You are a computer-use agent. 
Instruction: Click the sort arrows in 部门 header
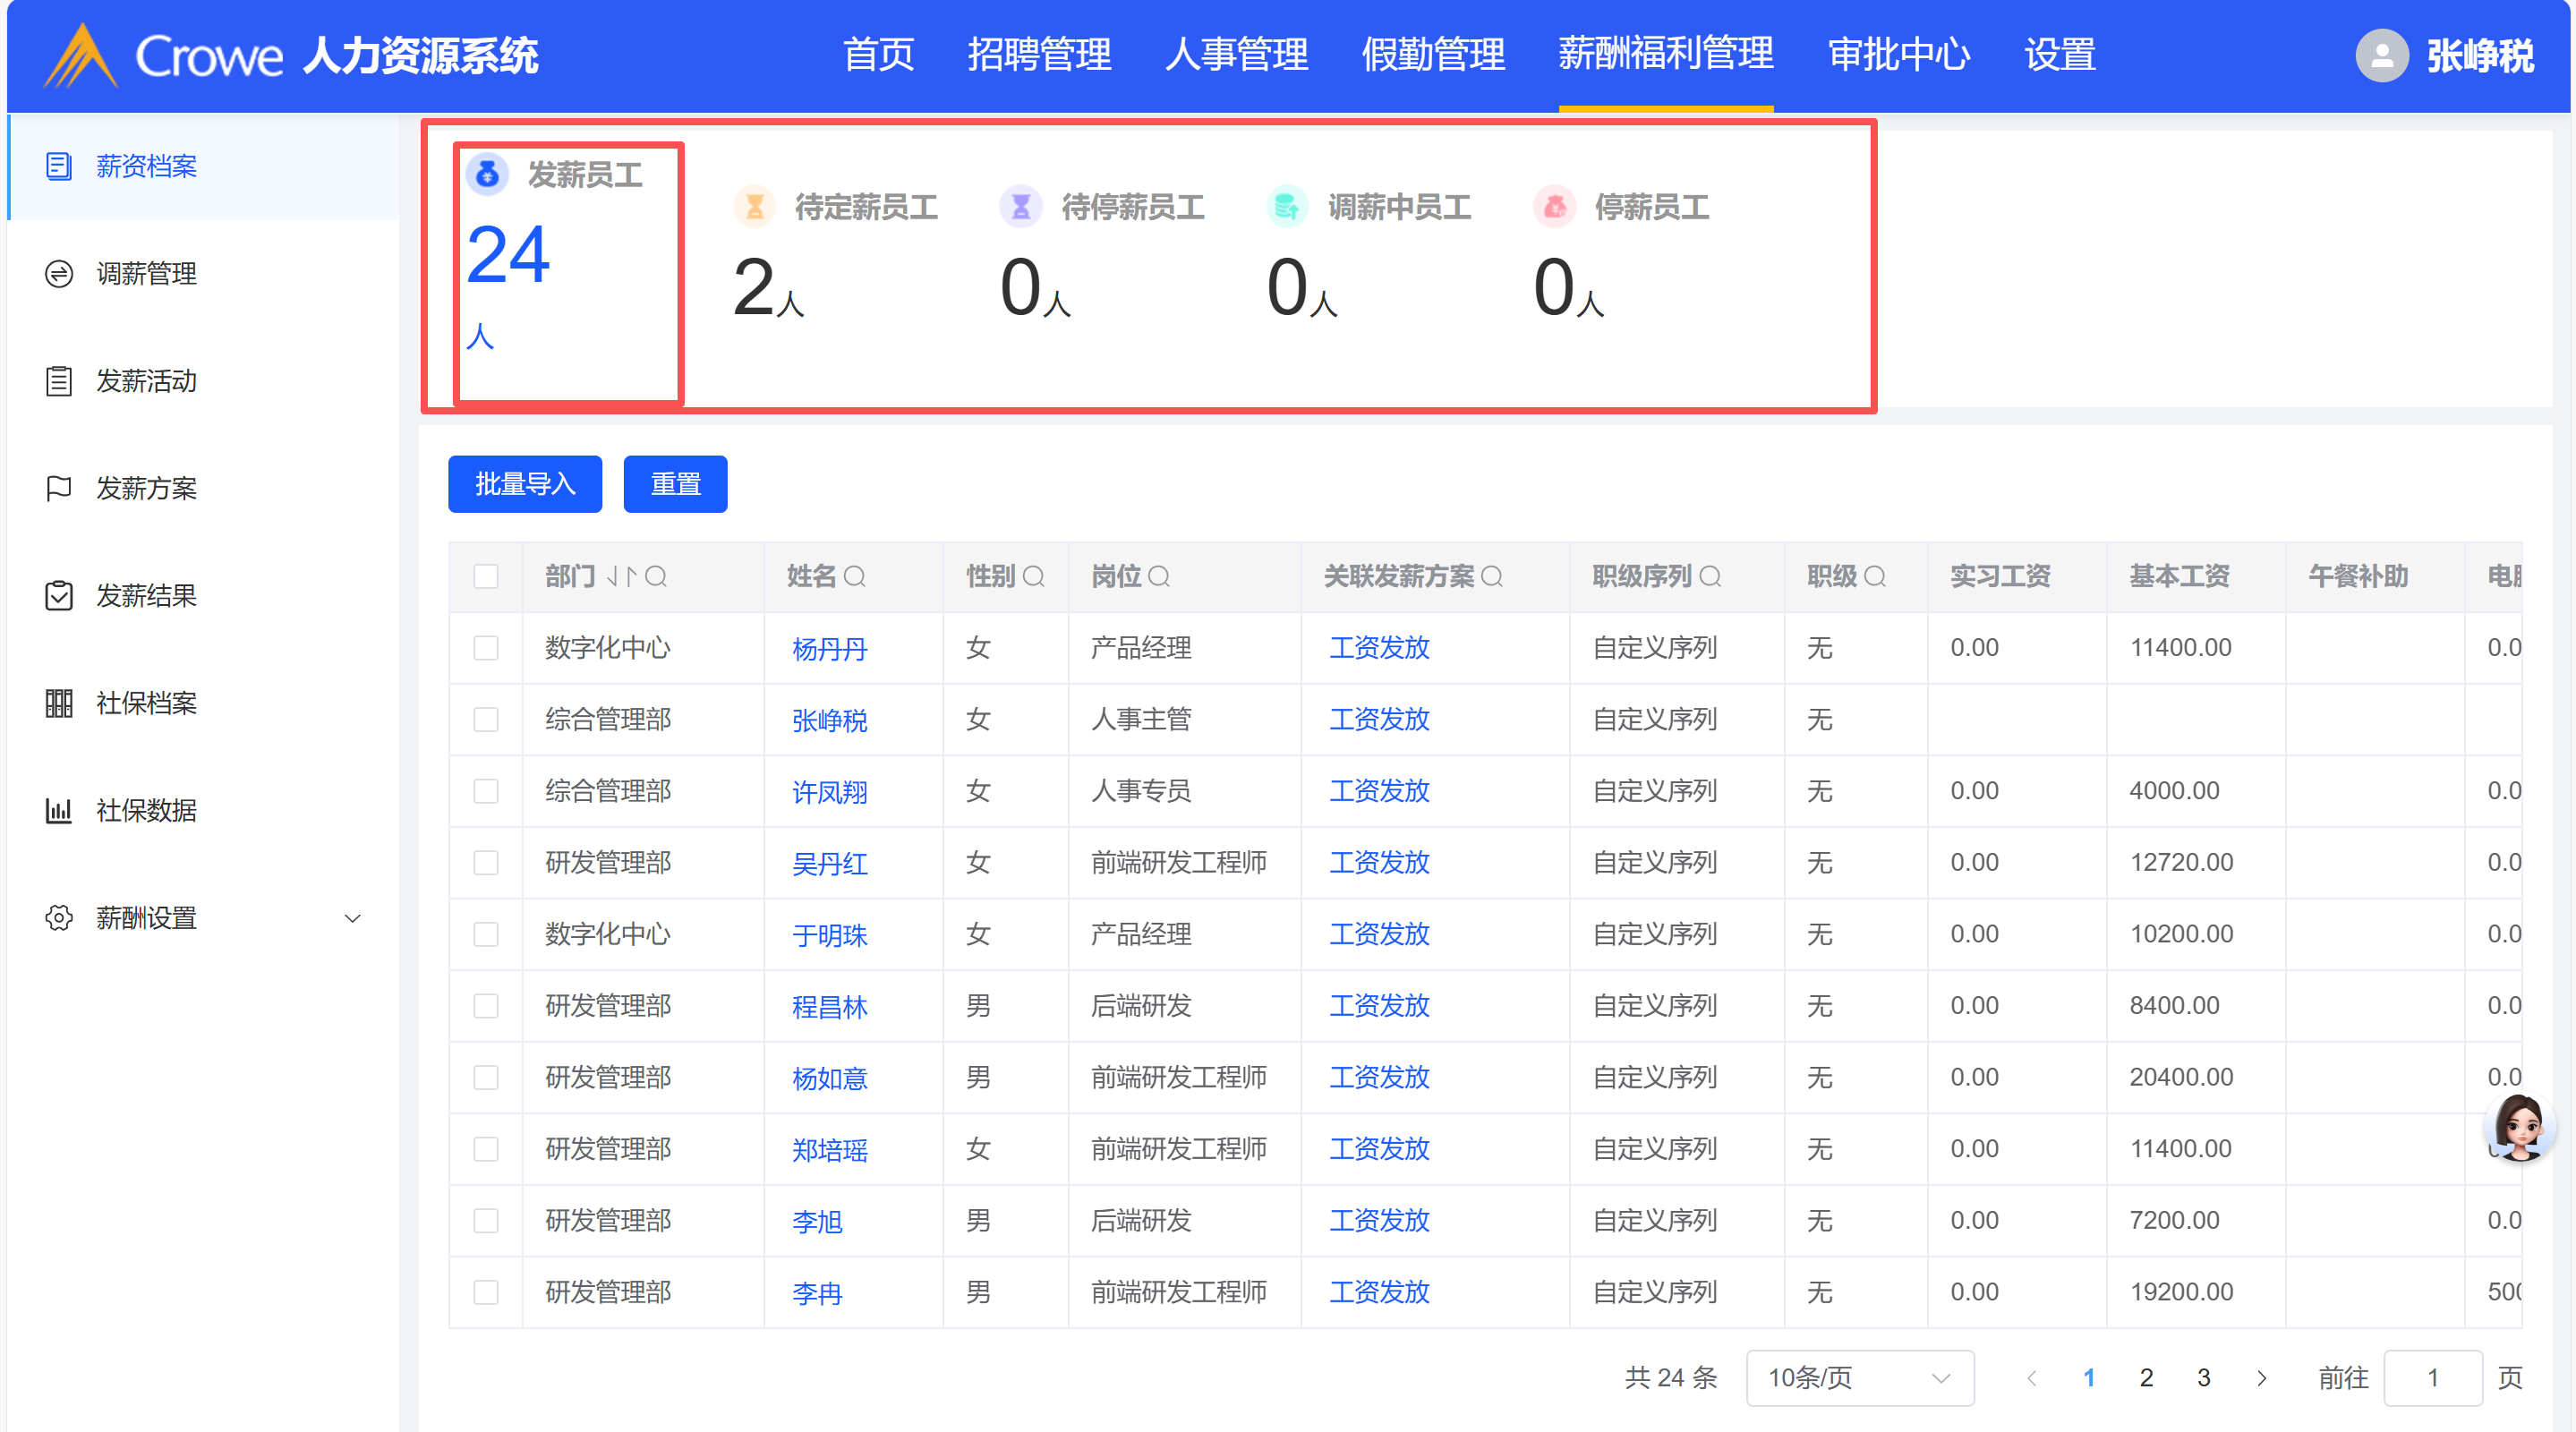(x=621, y=577)
